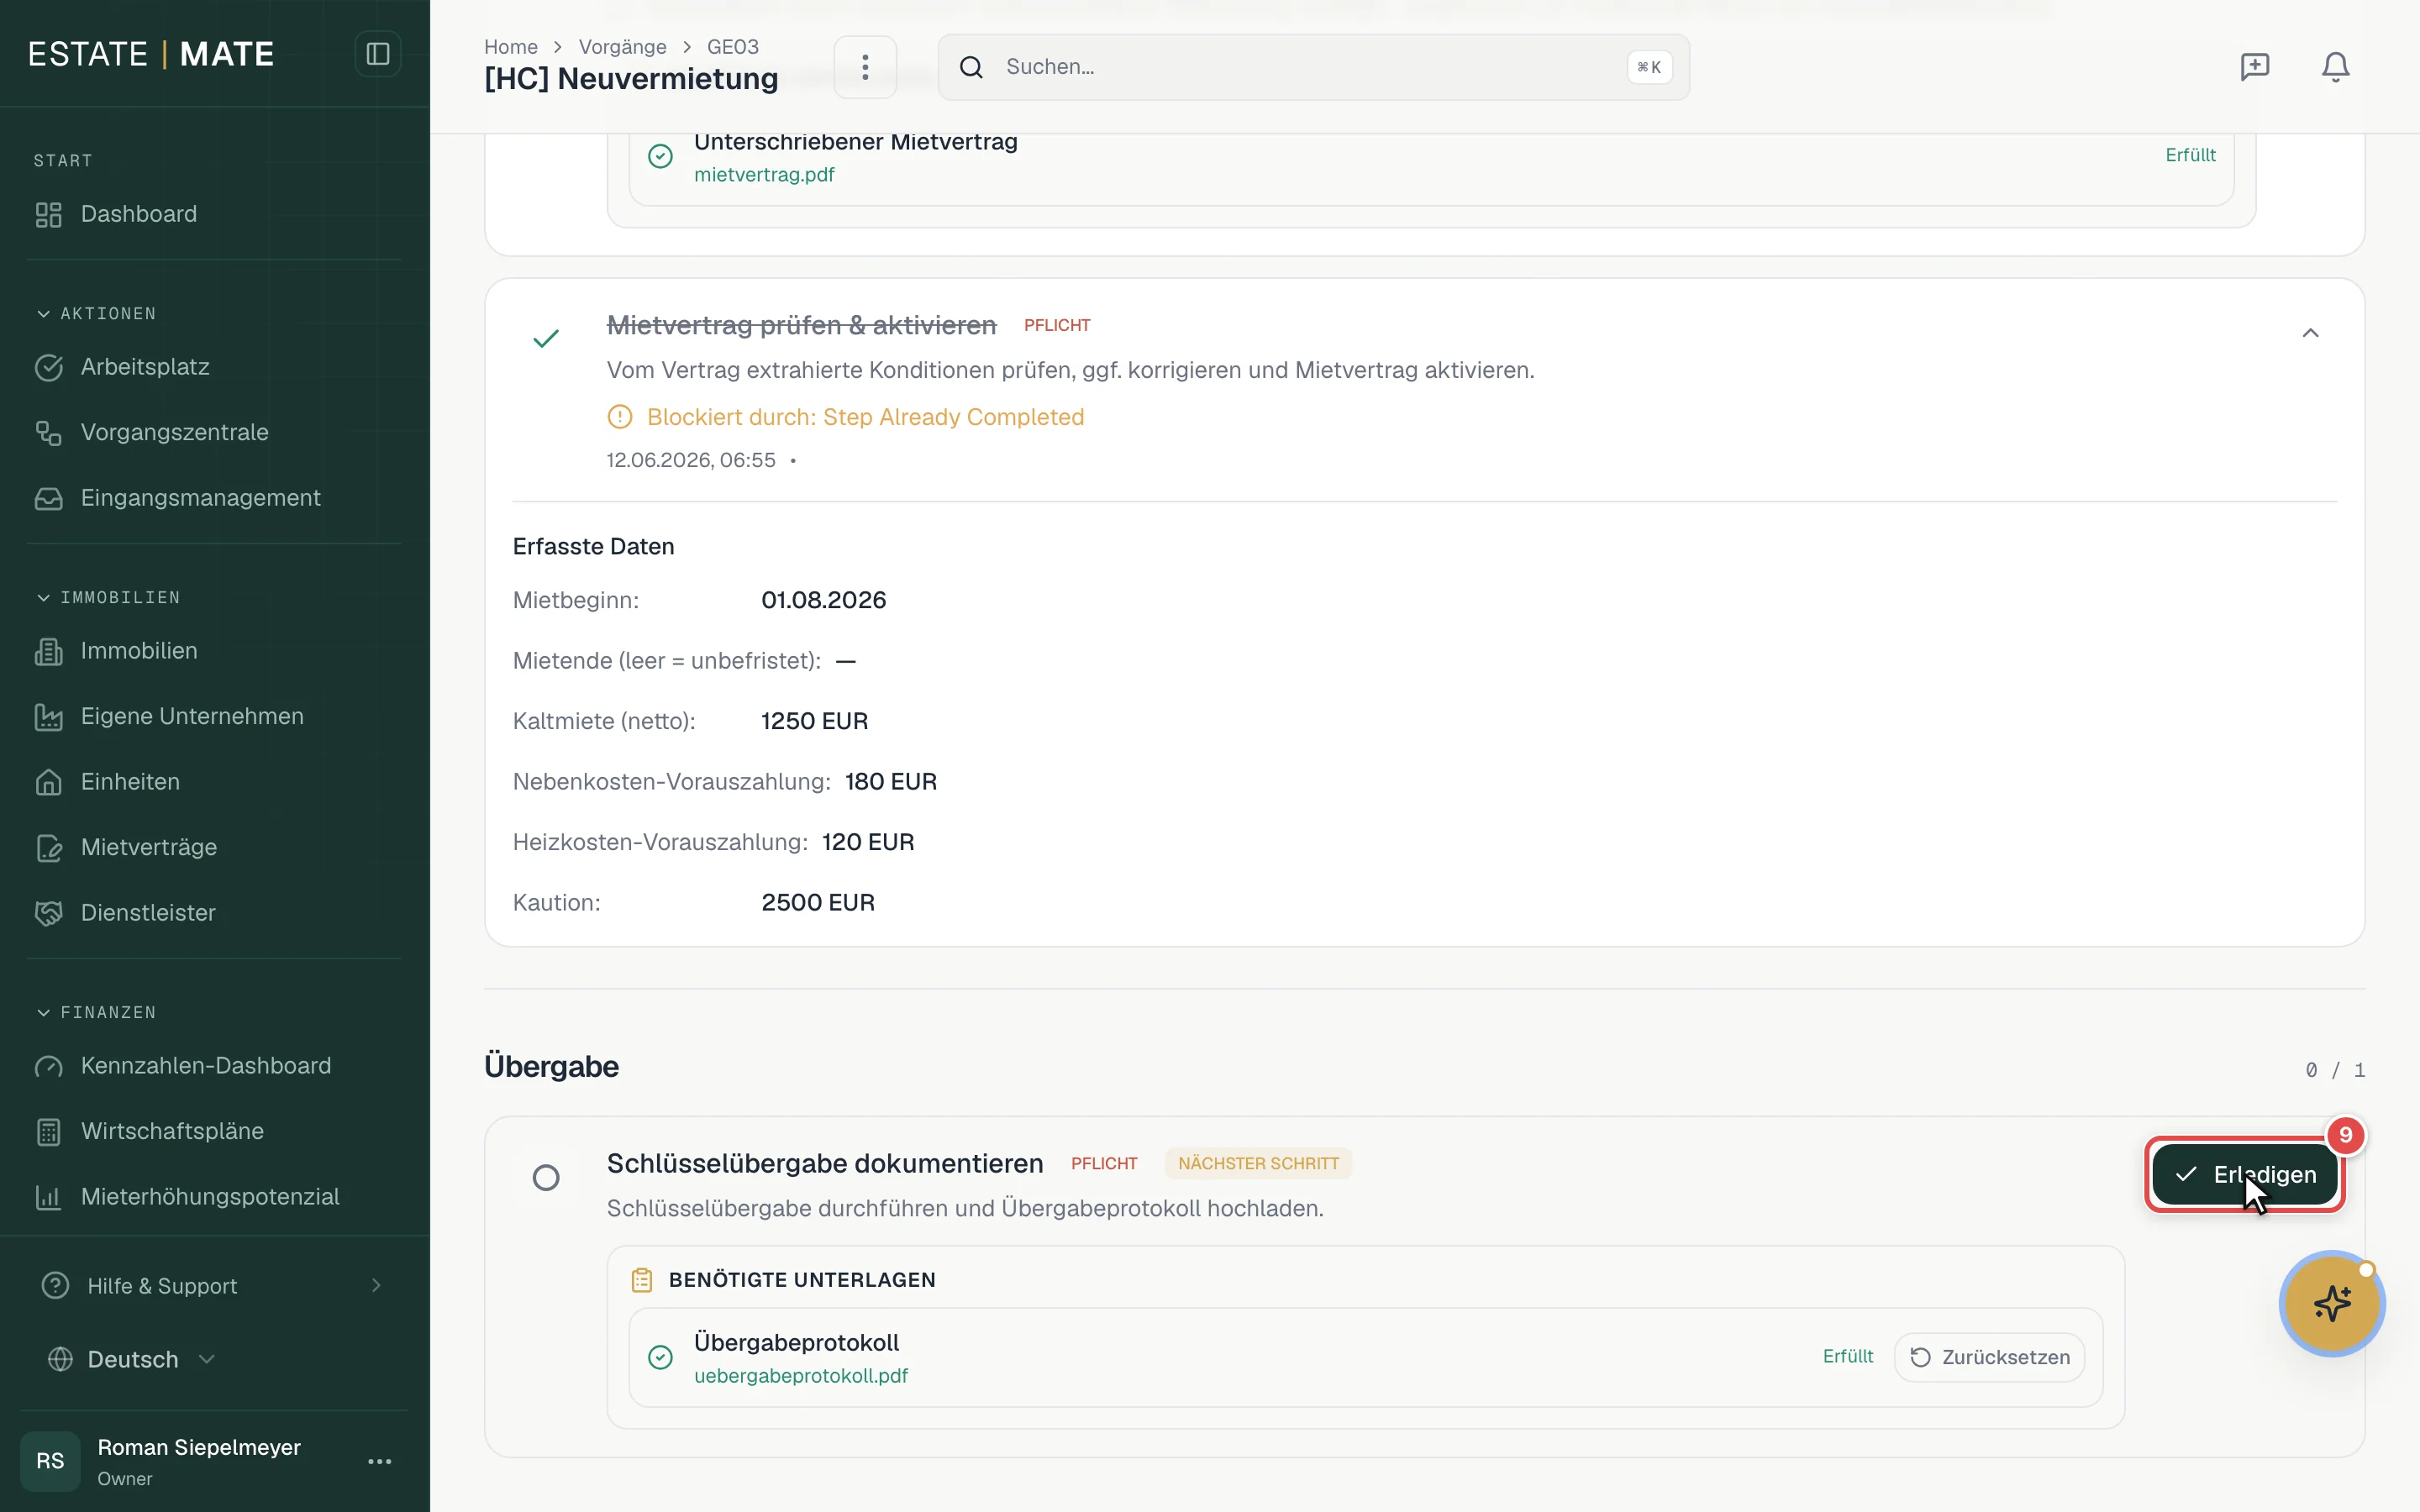Open the feedback message icon
The width and height of the screenshot is (2420, 1512).
pos(2254,67)
